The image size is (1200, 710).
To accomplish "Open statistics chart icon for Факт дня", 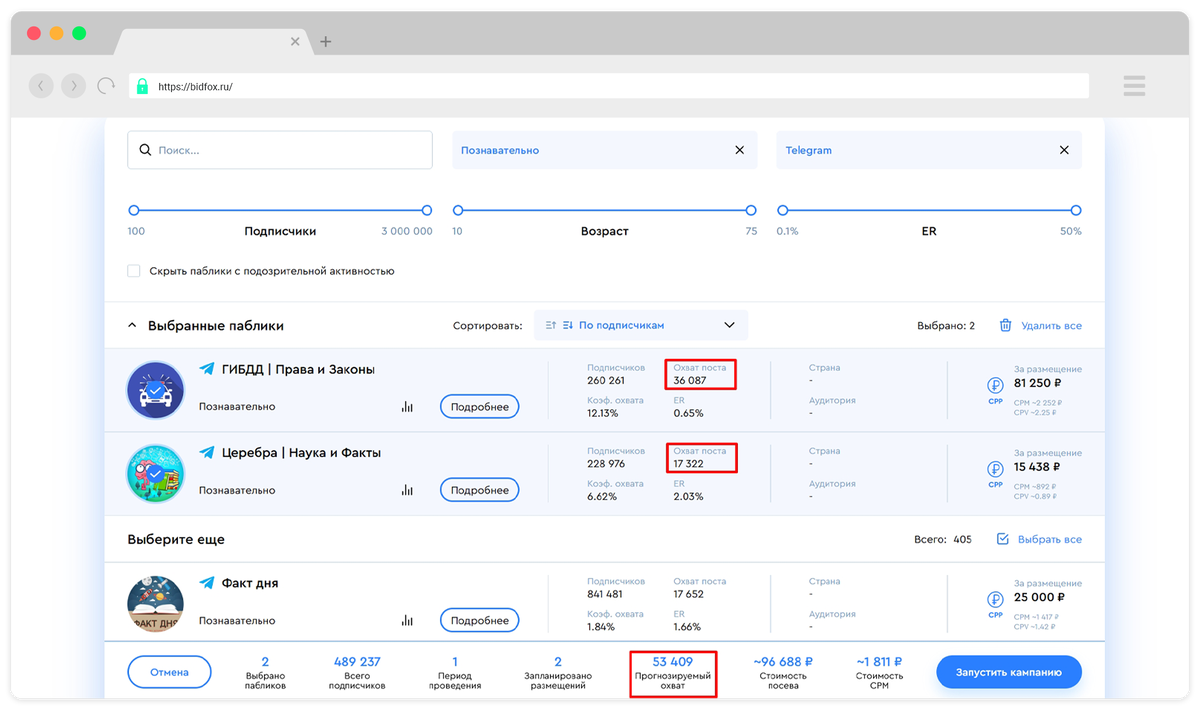I will (407, 621).
